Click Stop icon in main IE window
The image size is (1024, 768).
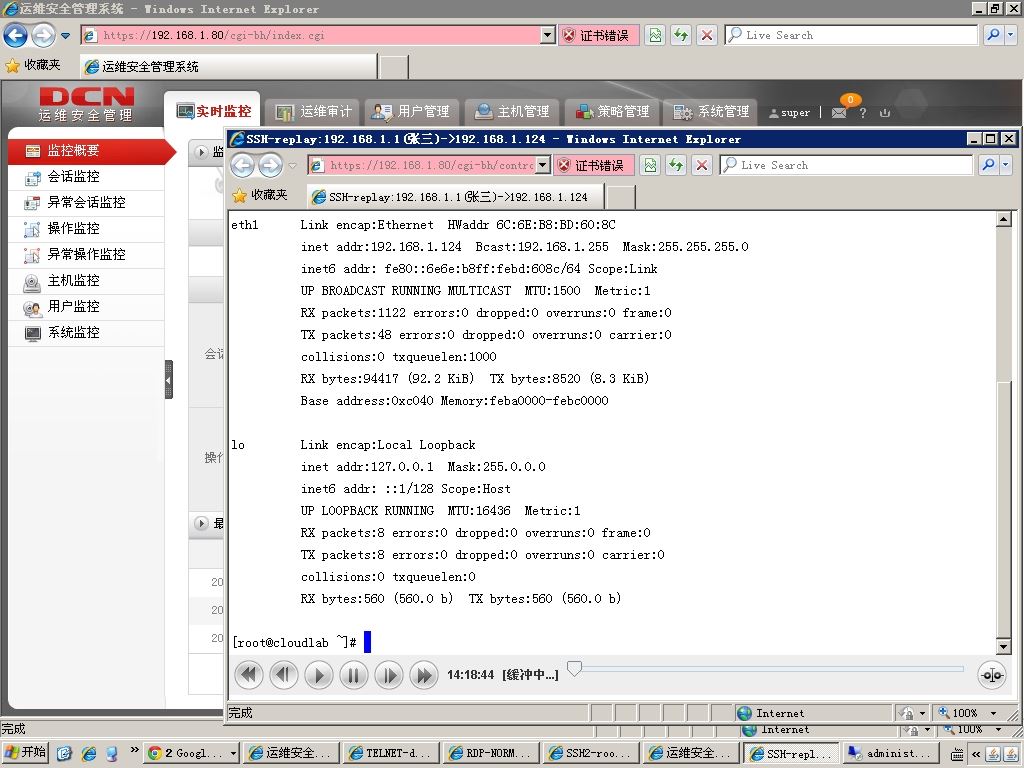707,35
